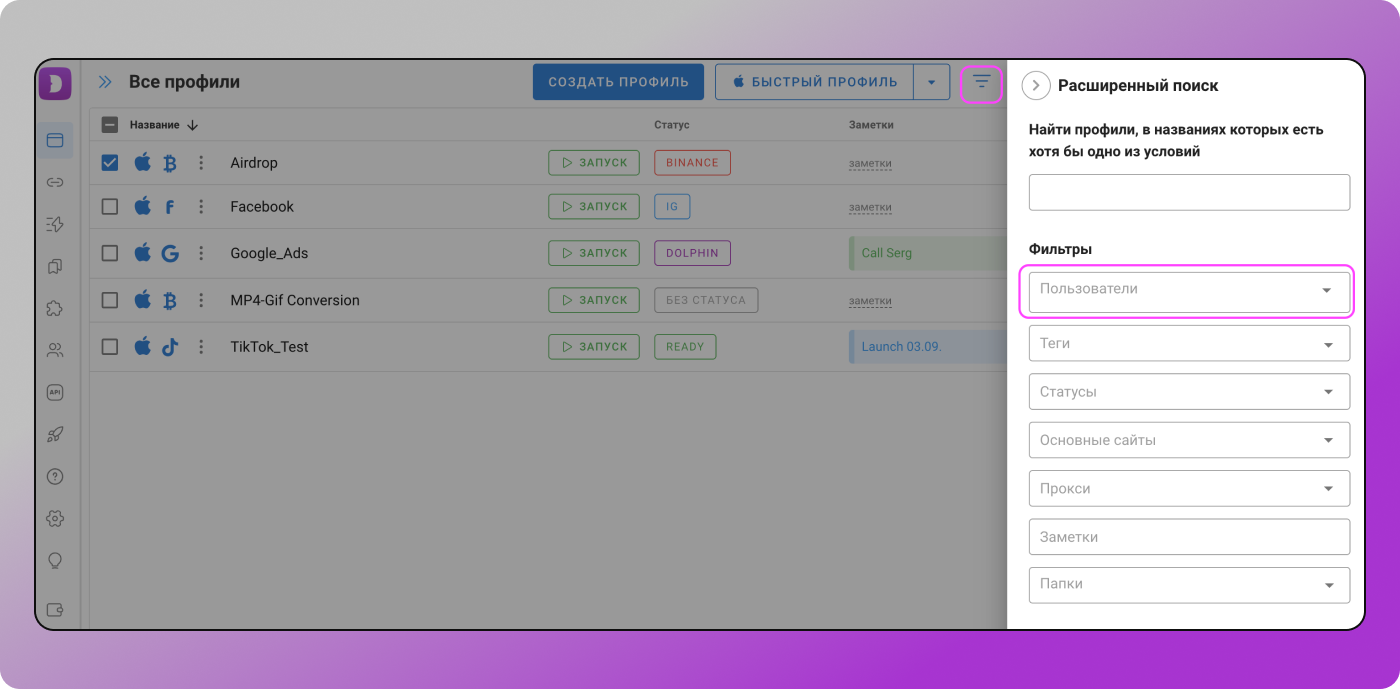Open the lightbulb tips icon in sidebar
This screenshot has width=1400, height=689.
pyautogui.click(x=55, y=560)
